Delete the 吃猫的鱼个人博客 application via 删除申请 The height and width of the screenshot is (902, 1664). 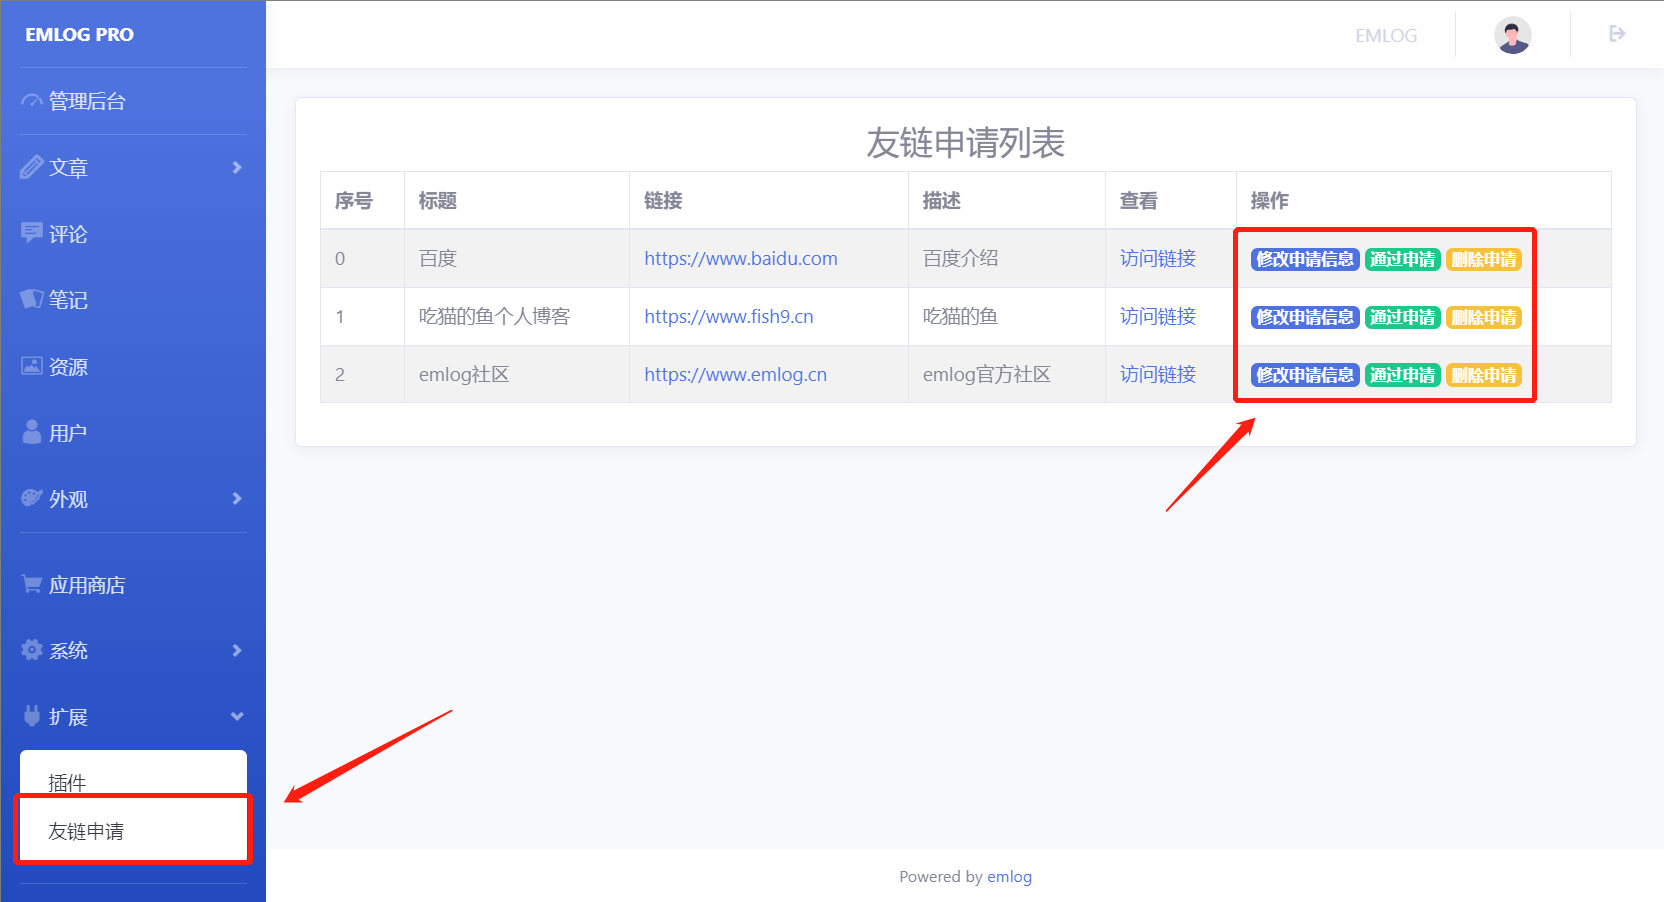coord(1484,317)
